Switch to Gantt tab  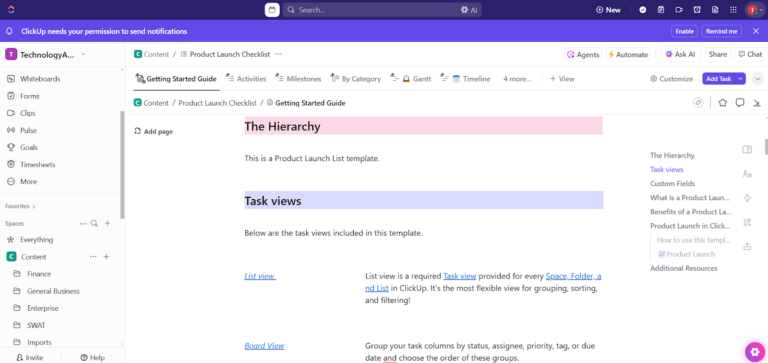tap(411, 79)
